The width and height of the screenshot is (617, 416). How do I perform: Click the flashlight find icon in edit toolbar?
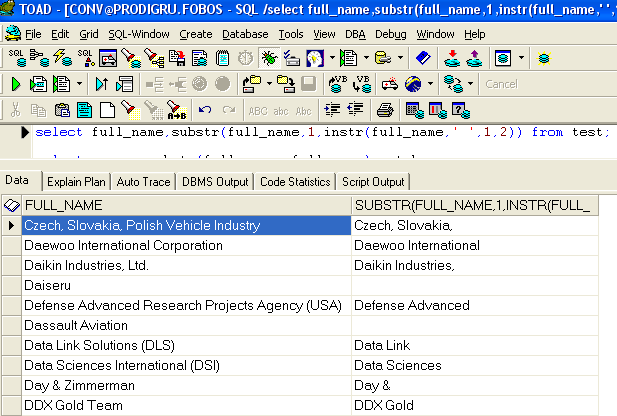point(130,110)
